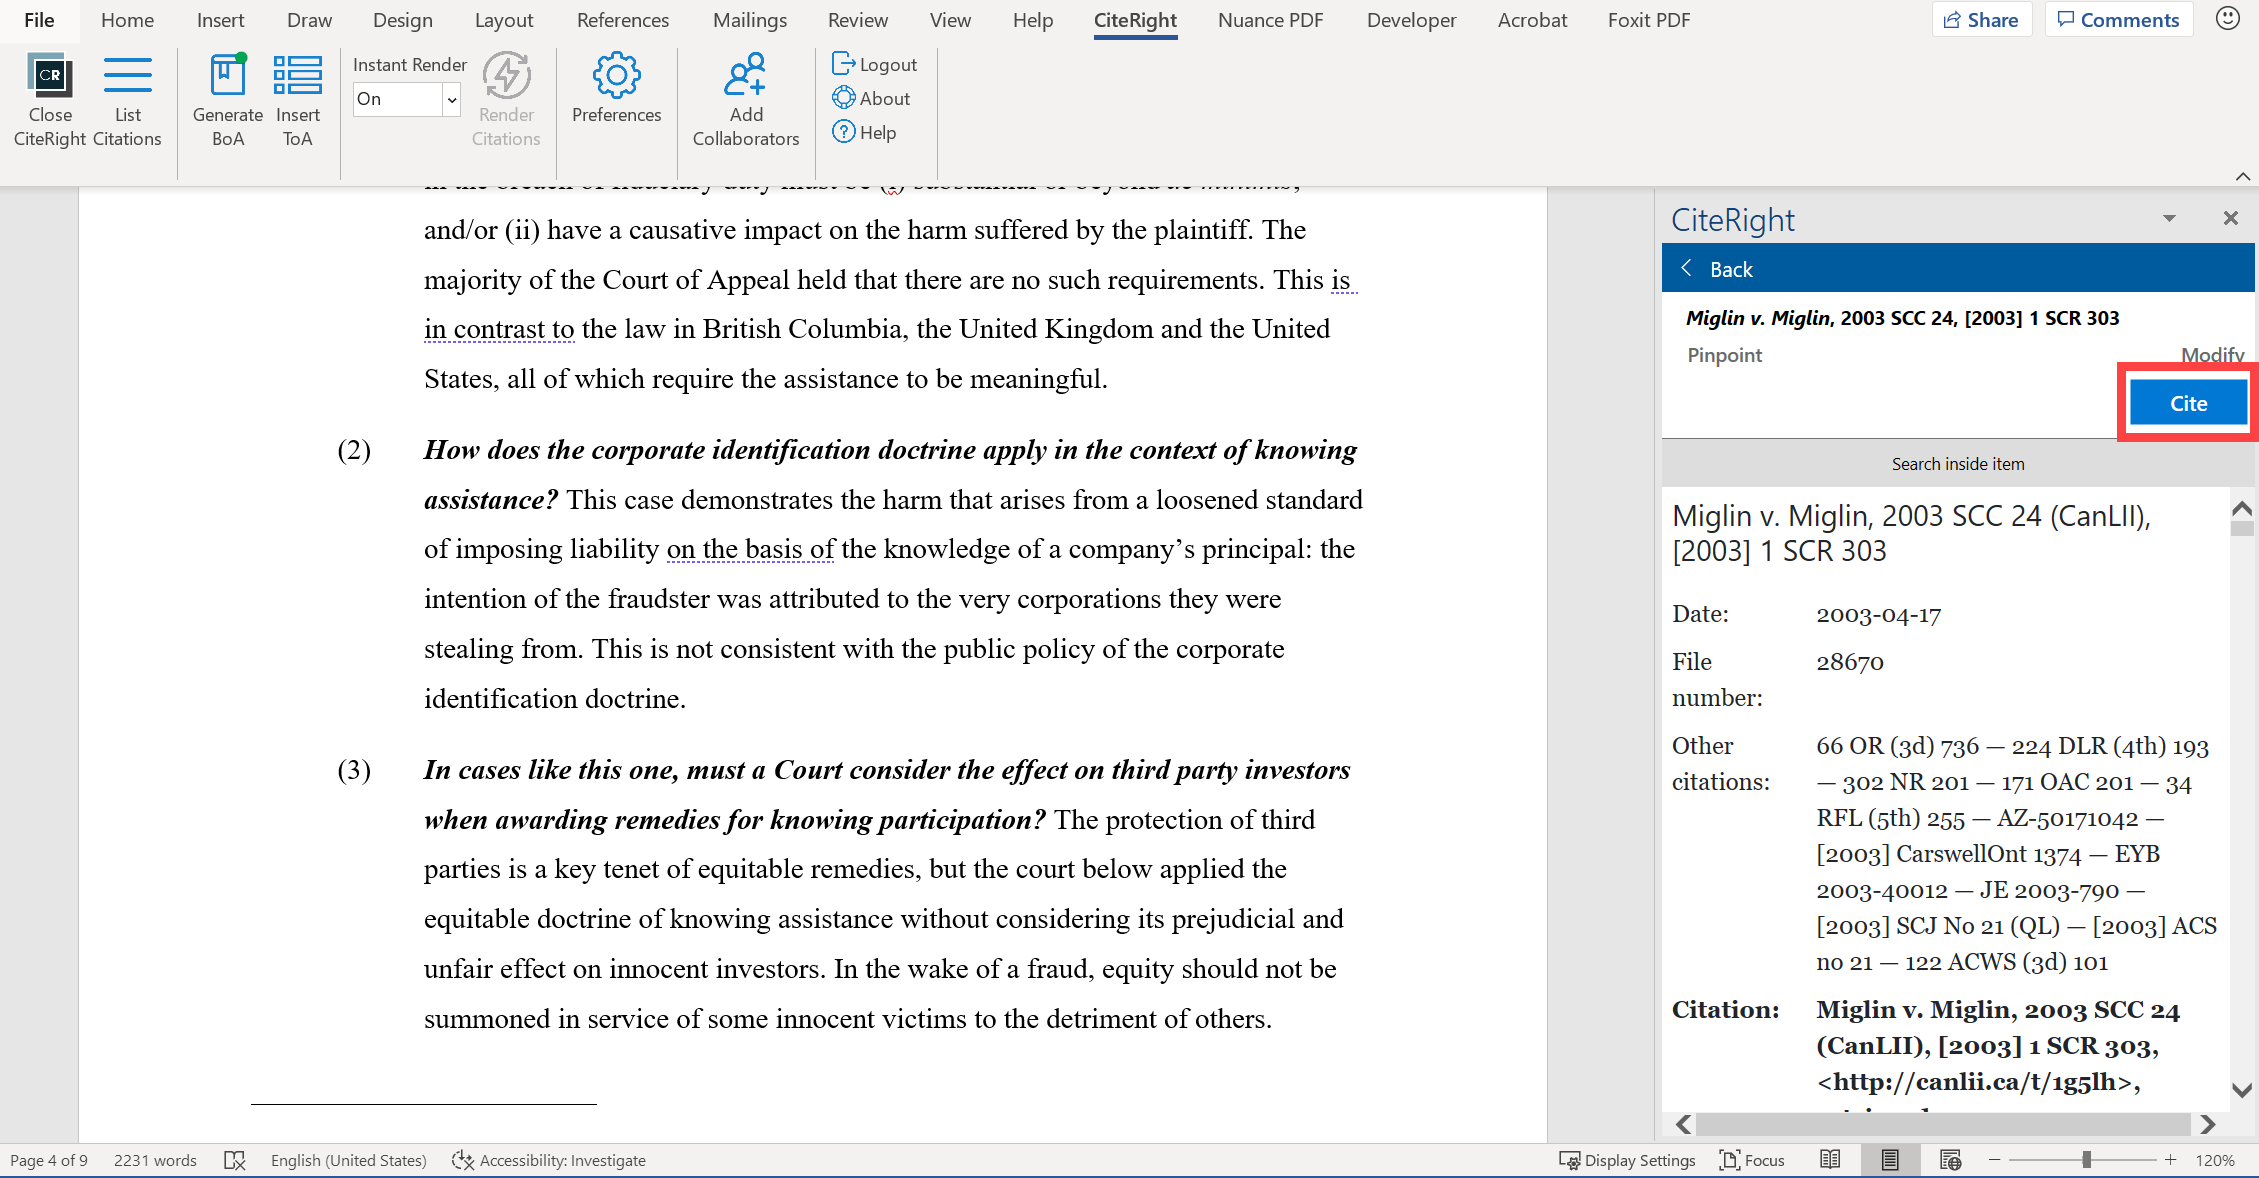
Task: Open the Foxit PDF tab
Action: click(x=1649, y=20)
